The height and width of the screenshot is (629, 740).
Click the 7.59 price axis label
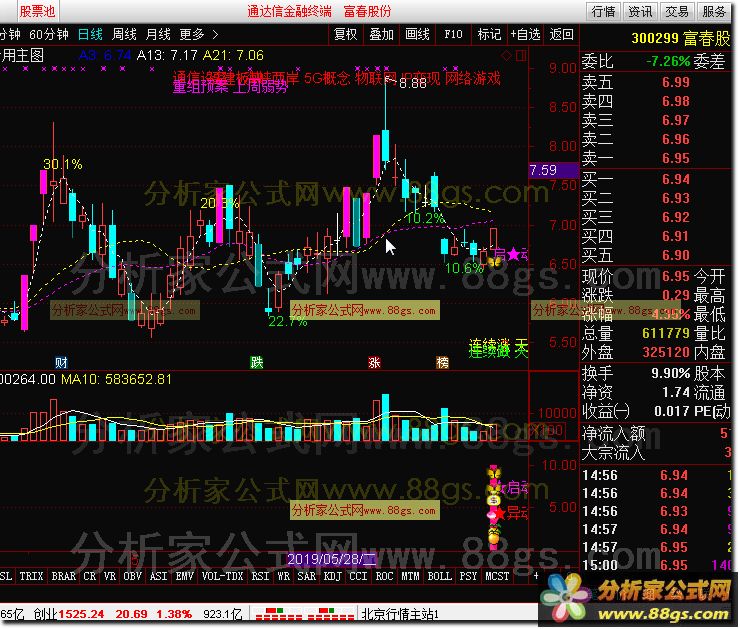pyautogui.click(x=554, y=170)
